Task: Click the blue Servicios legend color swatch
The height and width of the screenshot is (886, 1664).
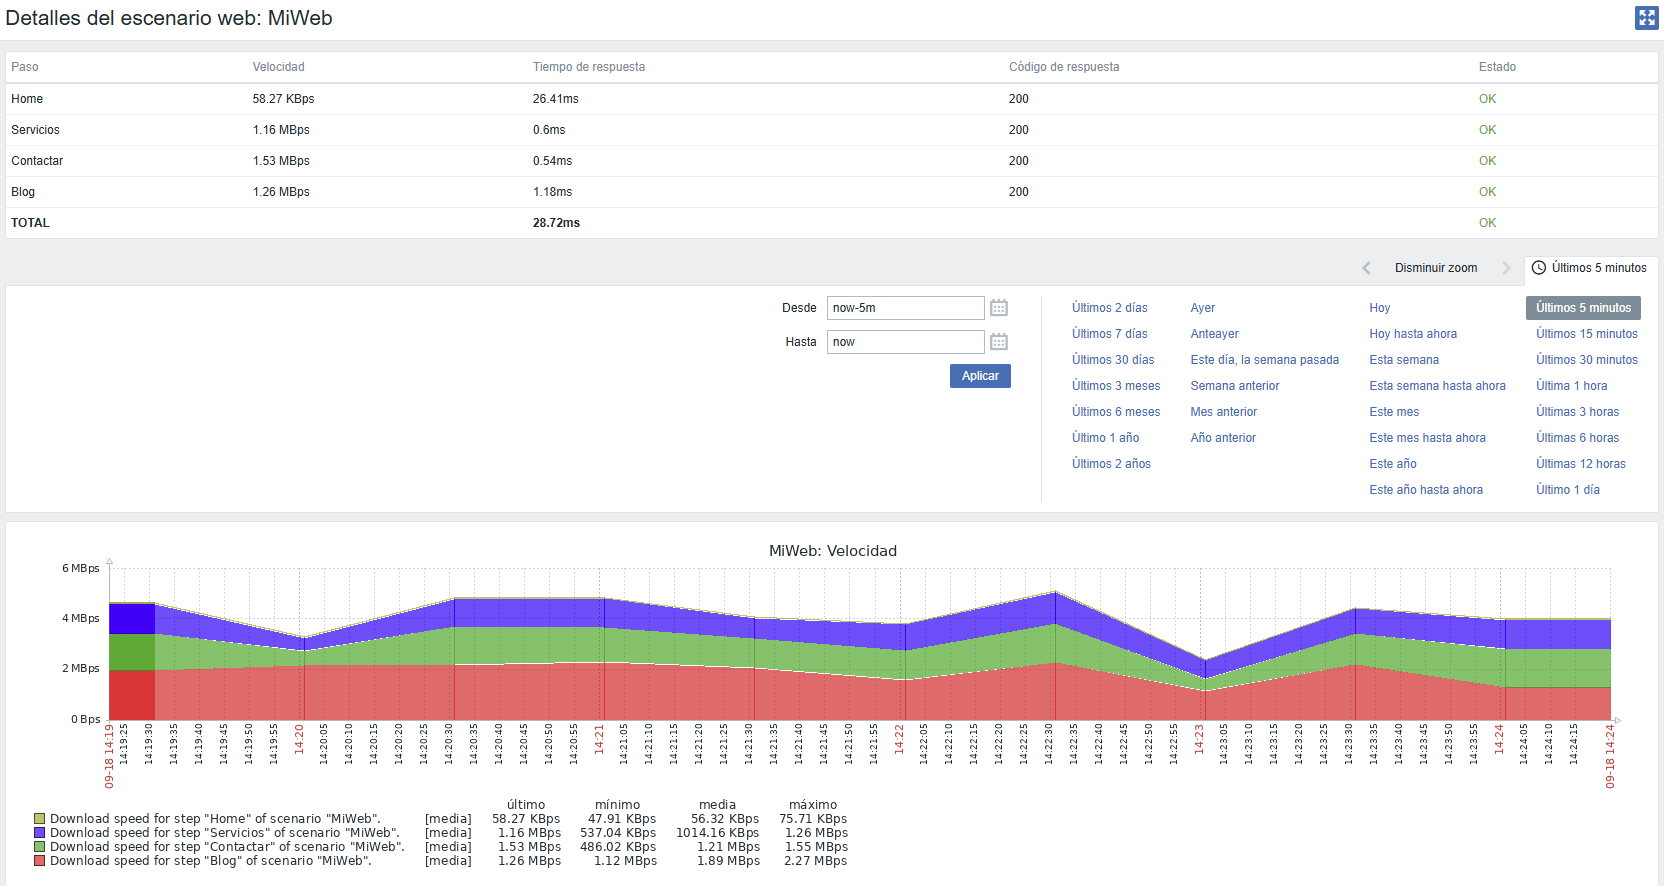Action: (40, 833)
